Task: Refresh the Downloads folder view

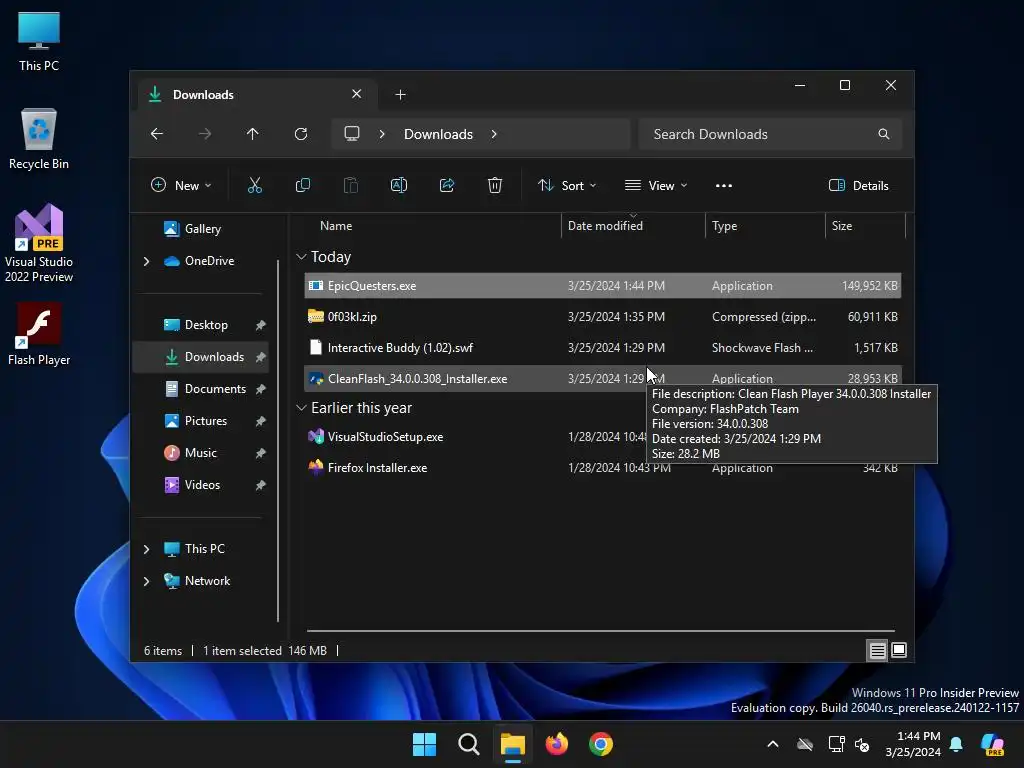Action: click(x=301, y=134)
